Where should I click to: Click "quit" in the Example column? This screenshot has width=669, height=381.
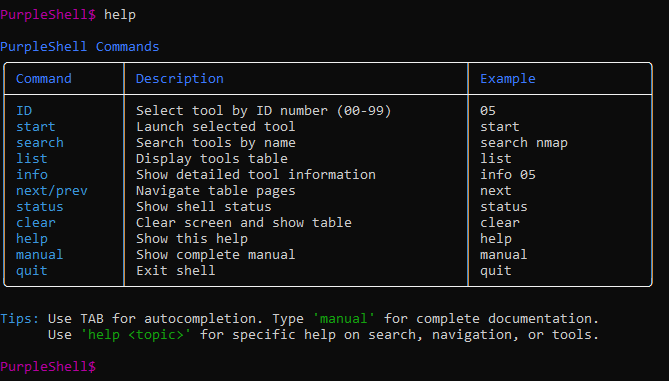[496, 270]
